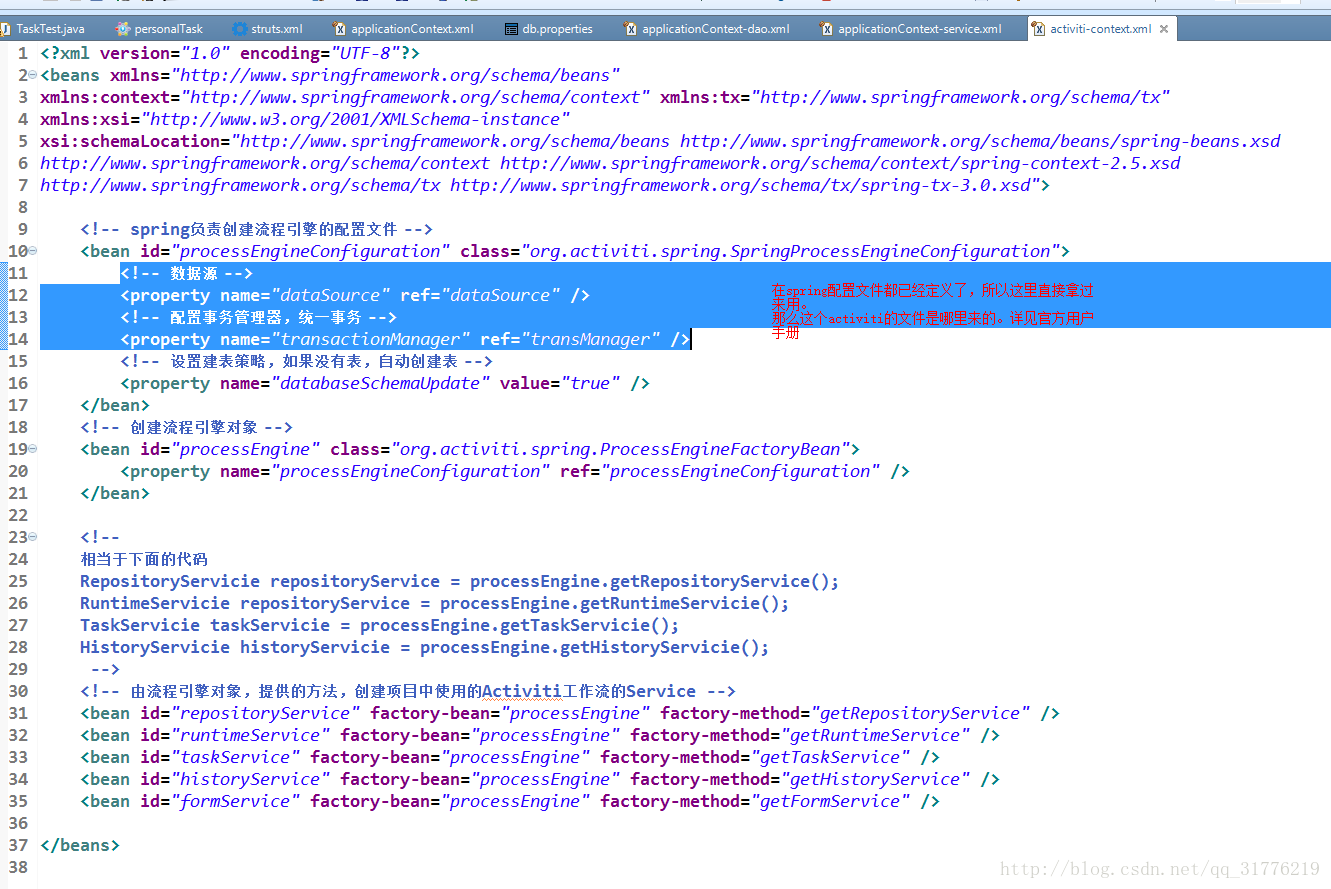Click the underlined word Activiti on line 30

522,691
